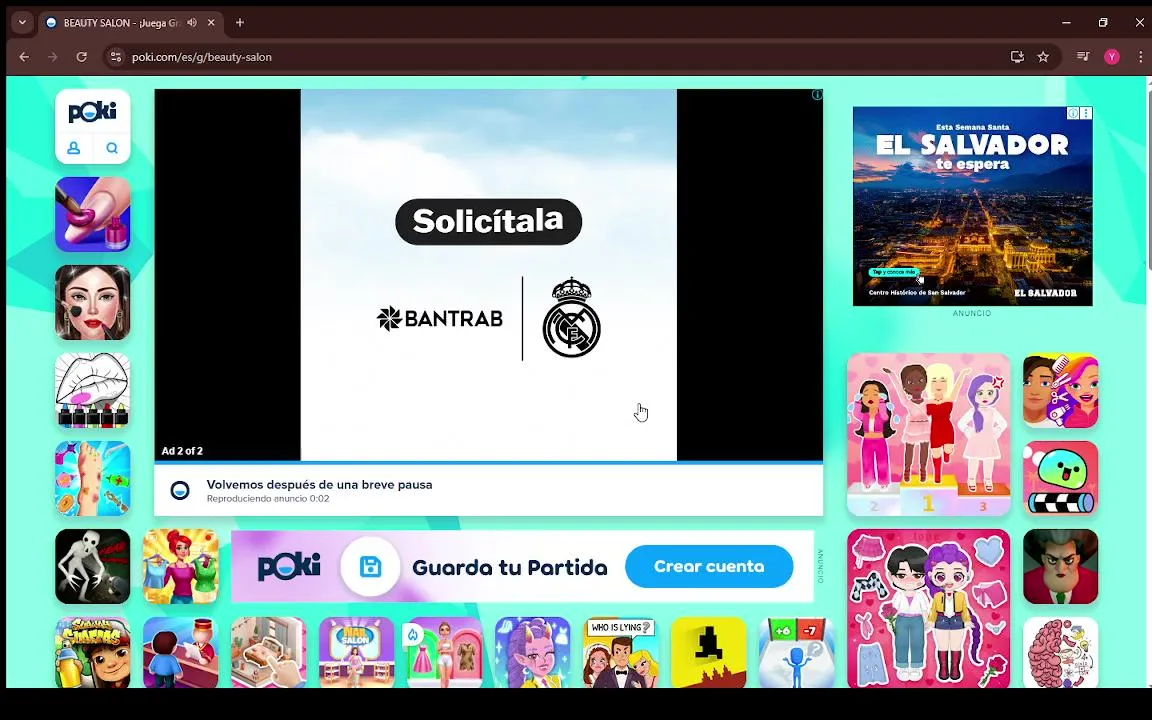This screenshot has width=1152, height=720.
Task: Open the white skeleton monster game
Action: click(93, 566)
